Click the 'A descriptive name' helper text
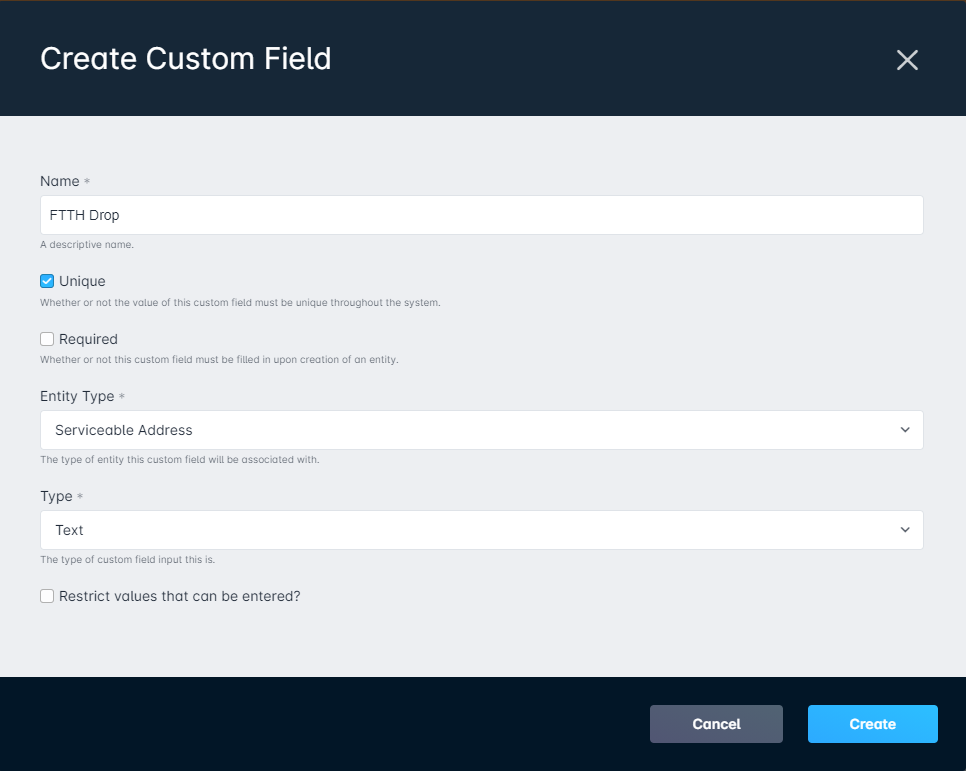Viewport: 966px width, 771px height. pyautogui.click(x=87, y=245)
